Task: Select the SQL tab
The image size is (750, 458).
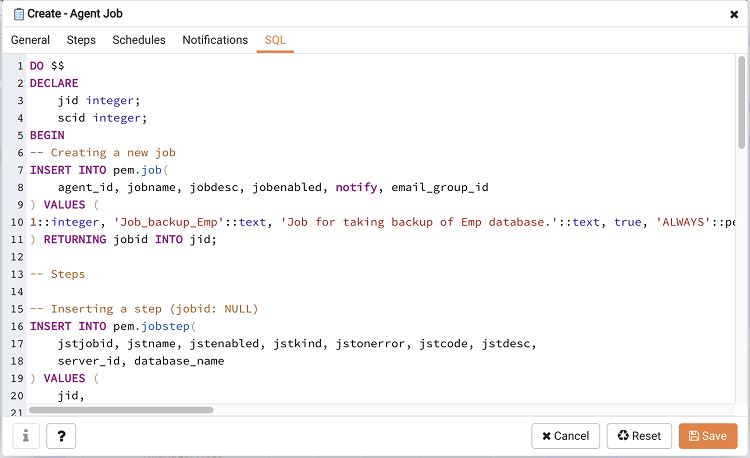Action: coord(275,40)
